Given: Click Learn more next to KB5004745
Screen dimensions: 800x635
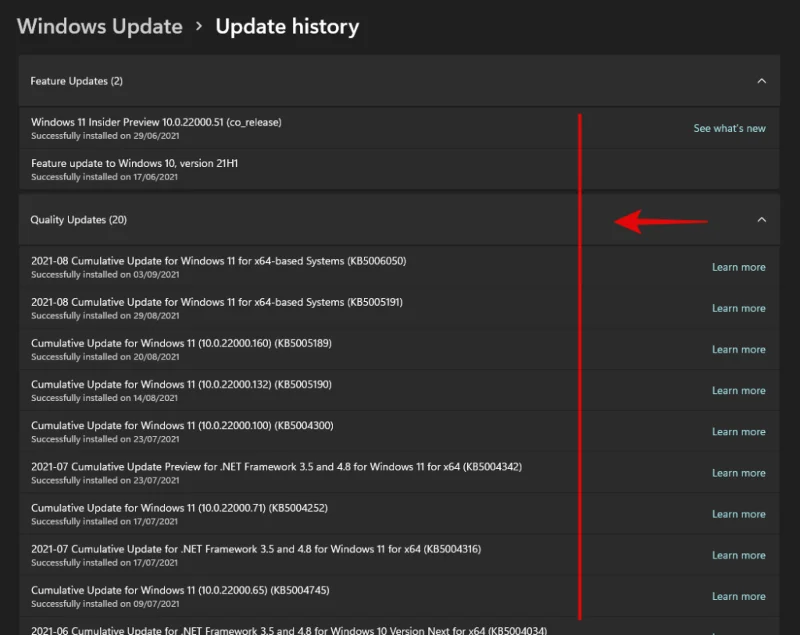Looking at the screenshot, I should (738, 596).
